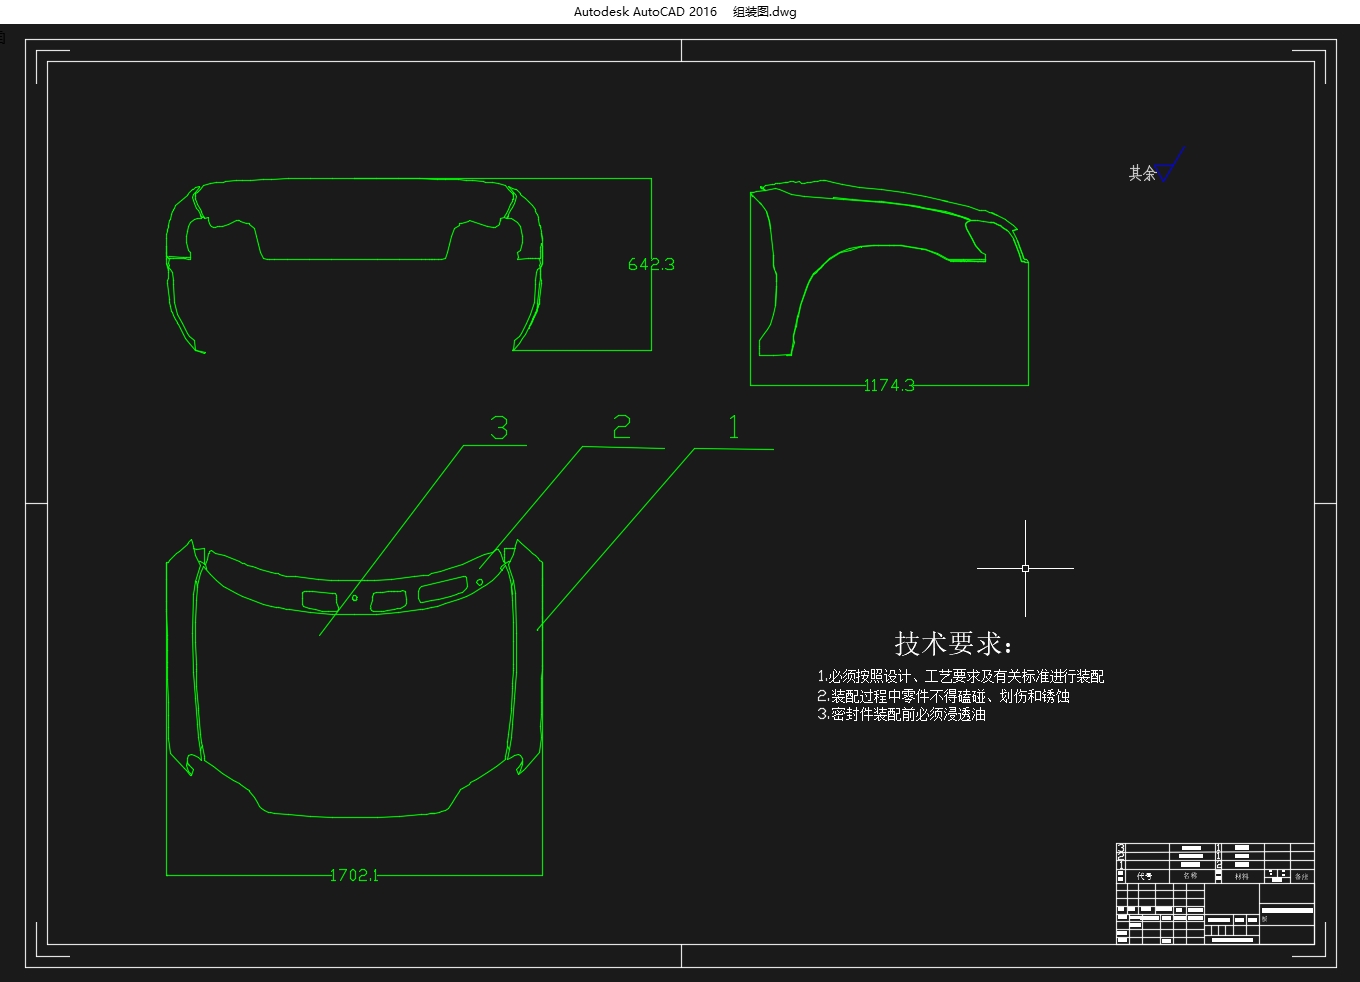Click the fender side view drawing
Image resolution: width=1360 pixels, height=982 pixels.
point(889,266)
